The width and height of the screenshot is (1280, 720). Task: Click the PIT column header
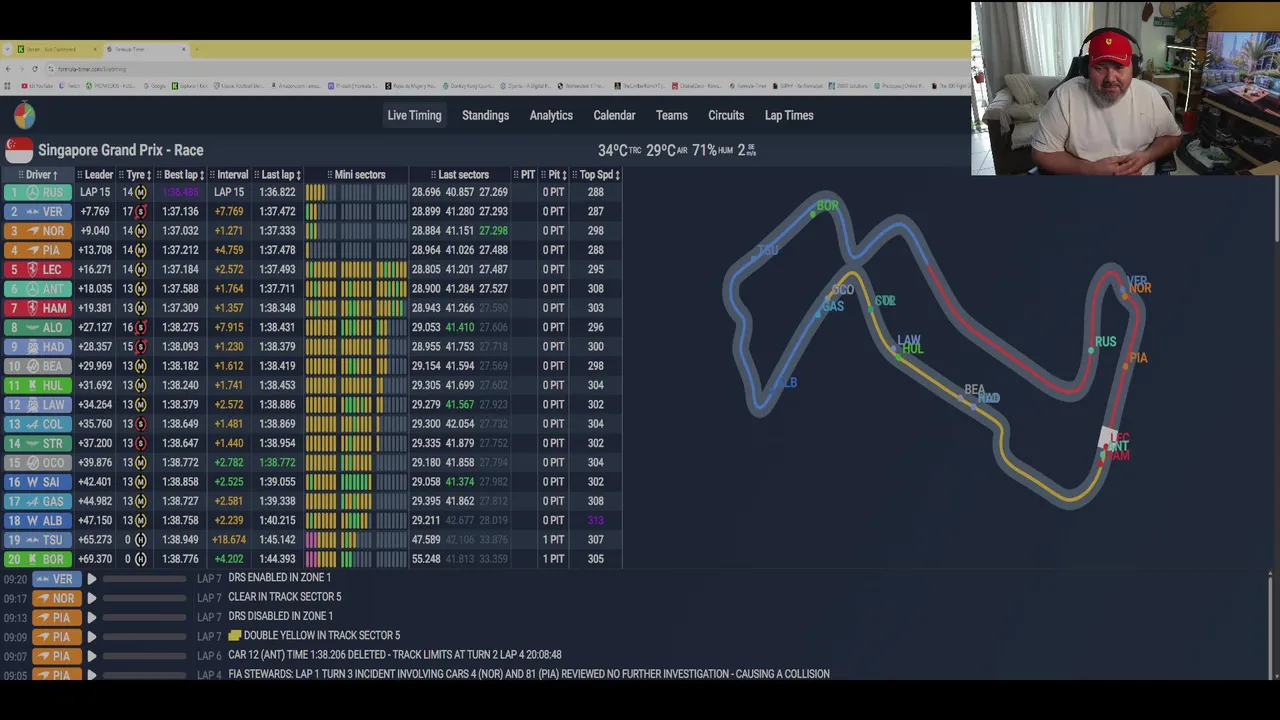coord(524,175)
